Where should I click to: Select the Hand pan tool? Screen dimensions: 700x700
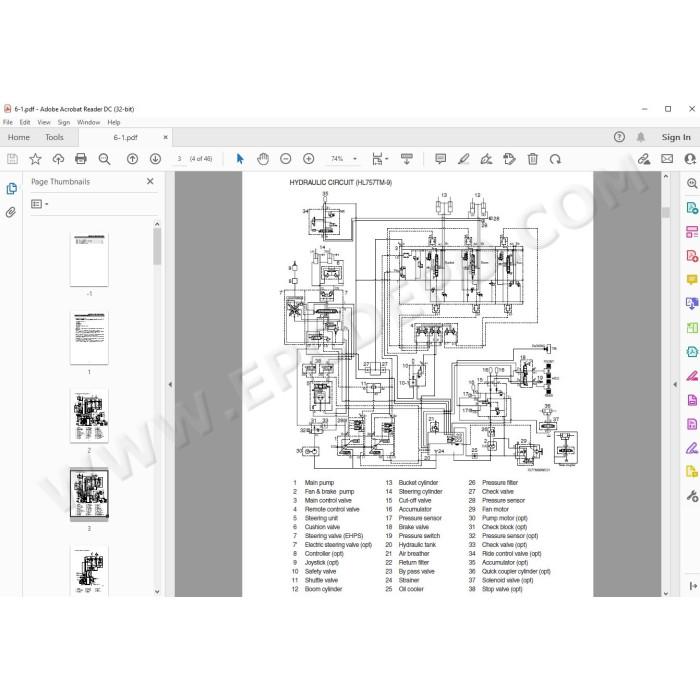[x=263, y=159]
